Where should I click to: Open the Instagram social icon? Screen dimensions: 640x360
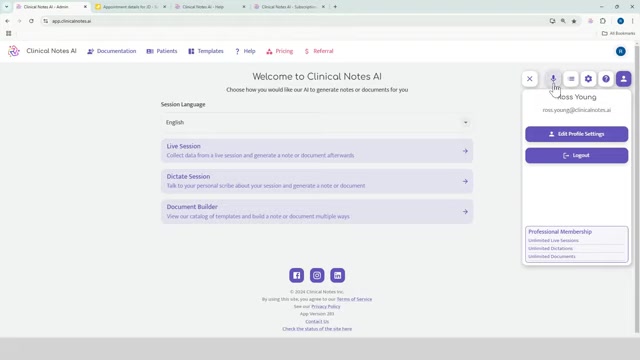(x=317, y=276)
